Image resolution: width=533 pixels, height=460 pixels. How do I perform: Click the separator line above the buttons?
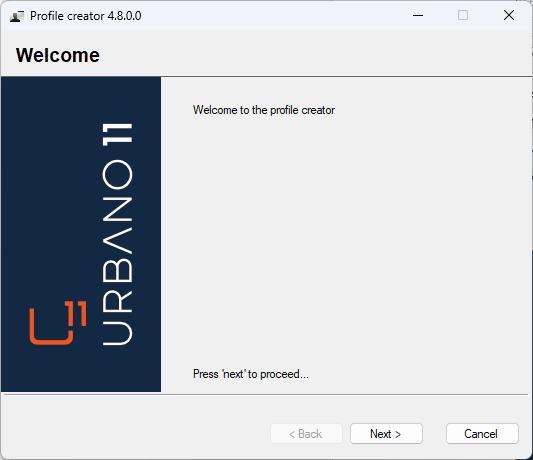tap(266, 395)
